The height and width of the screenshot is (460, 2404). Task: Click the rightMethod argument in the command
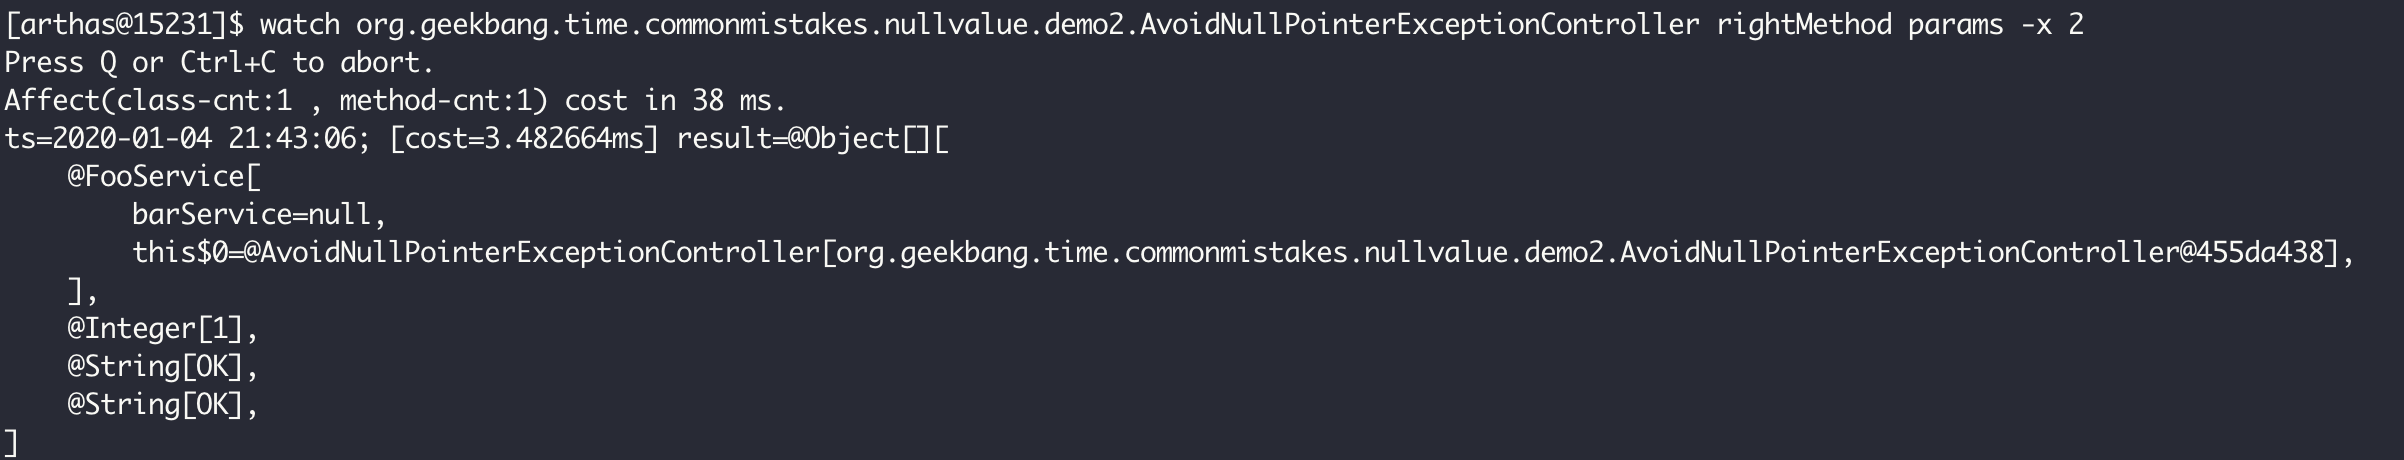click(x=1803, y=24)
